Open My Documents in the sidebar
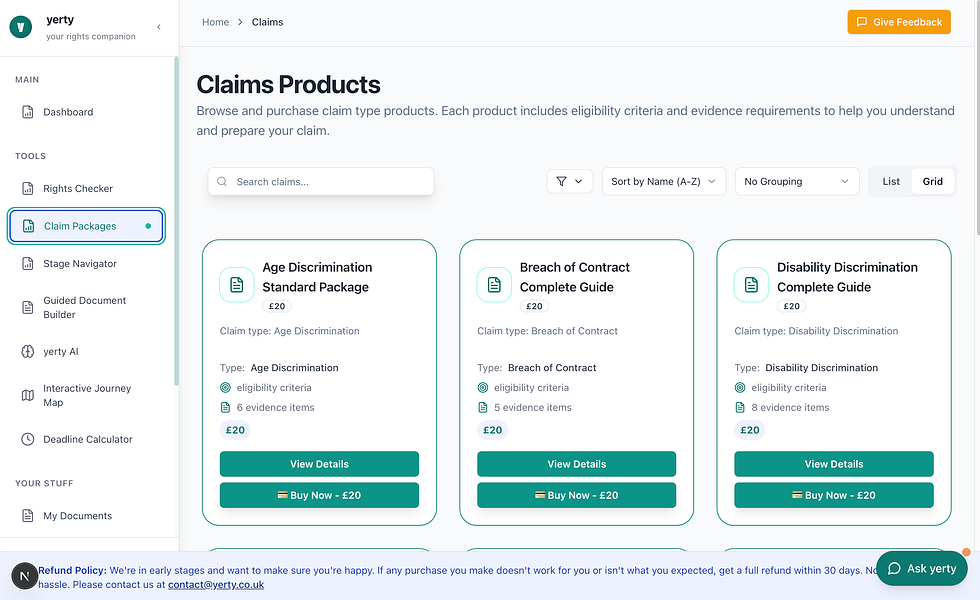The image size is (980, 600). click(77, 516)
